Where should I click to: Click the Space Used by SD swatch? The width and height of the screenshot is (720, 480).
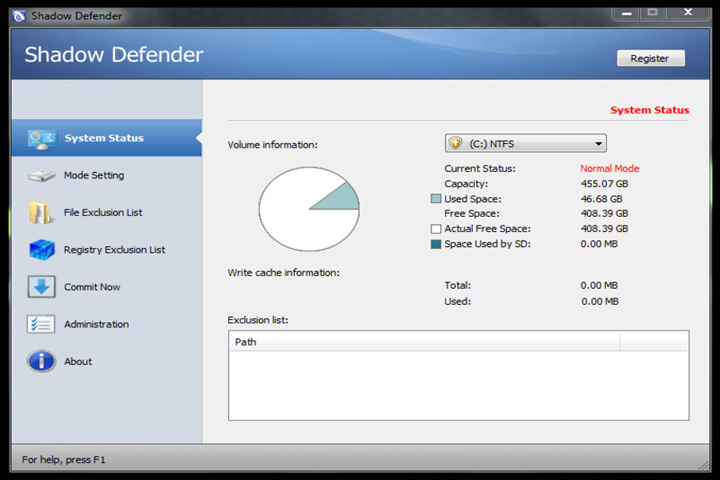click(436, 244)
